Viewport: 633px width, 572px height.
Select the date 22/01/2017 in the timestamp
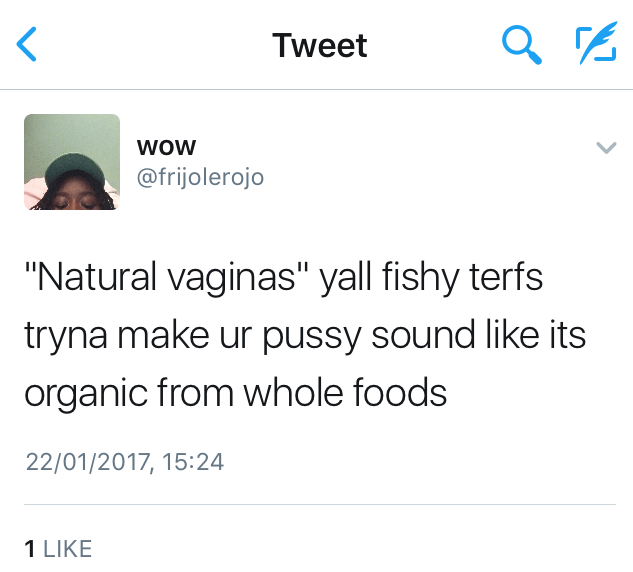[83, 461]
